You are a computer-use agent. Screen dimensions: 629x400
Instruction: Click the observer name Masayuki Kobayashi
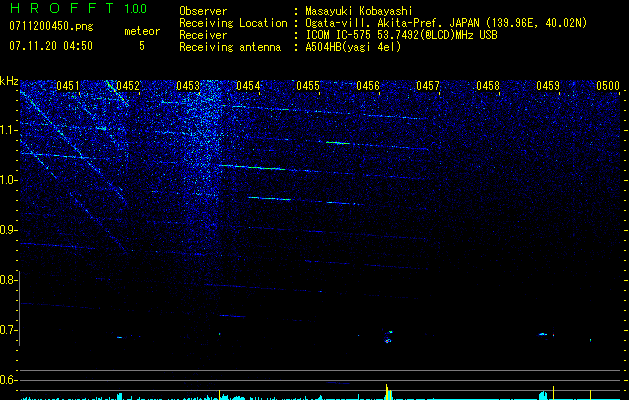[x=359, y=11]
